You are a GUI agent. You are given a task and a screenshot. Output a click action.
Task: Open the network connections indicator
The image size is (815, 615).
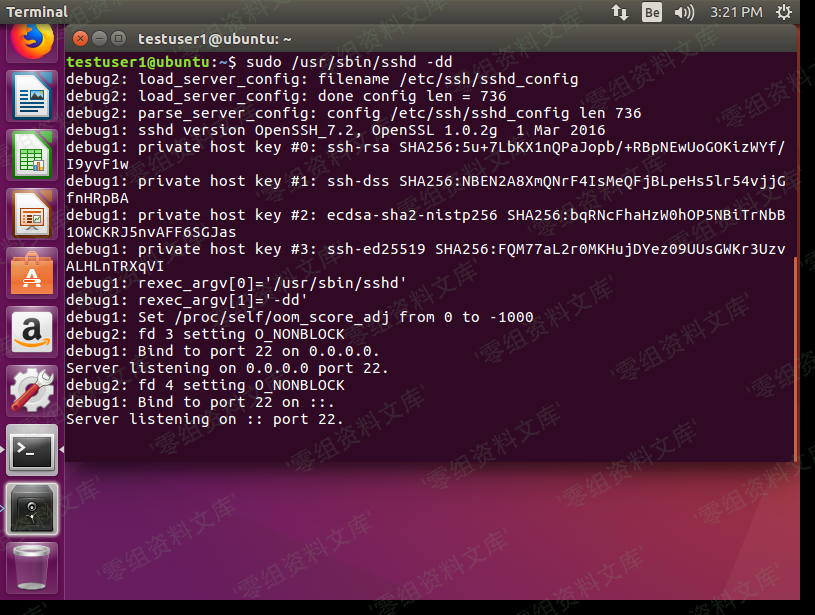[620, 12]
